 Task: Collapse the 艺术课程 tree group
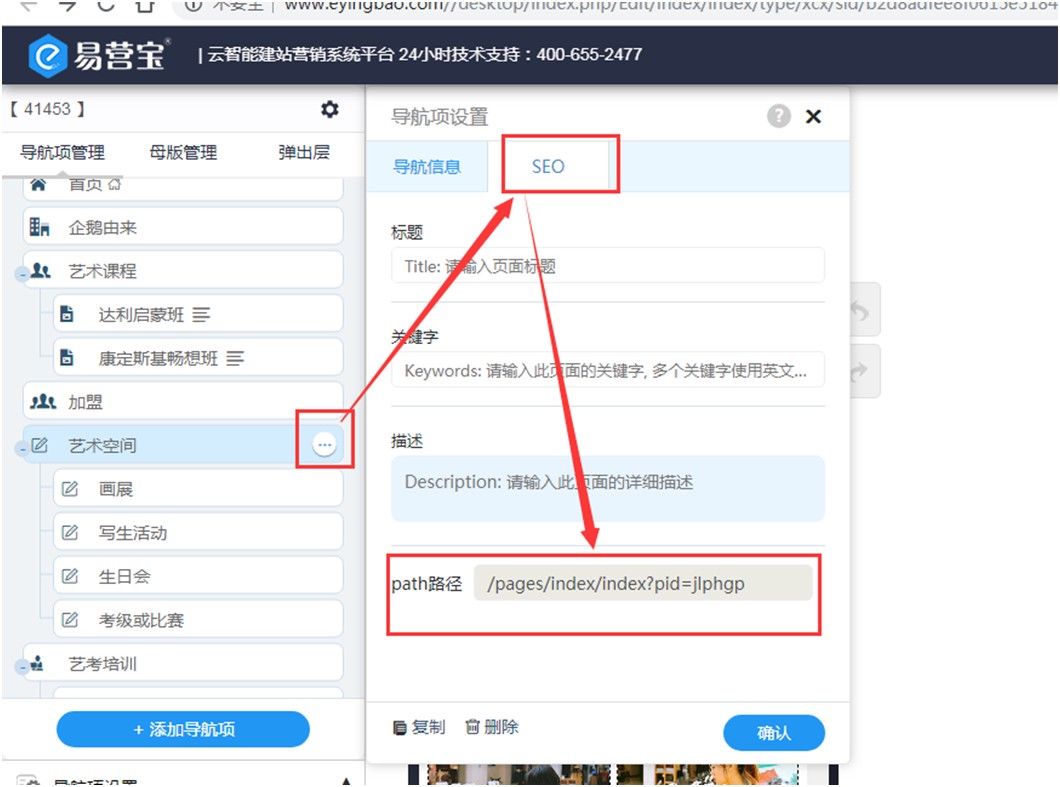tap(19, 275)
